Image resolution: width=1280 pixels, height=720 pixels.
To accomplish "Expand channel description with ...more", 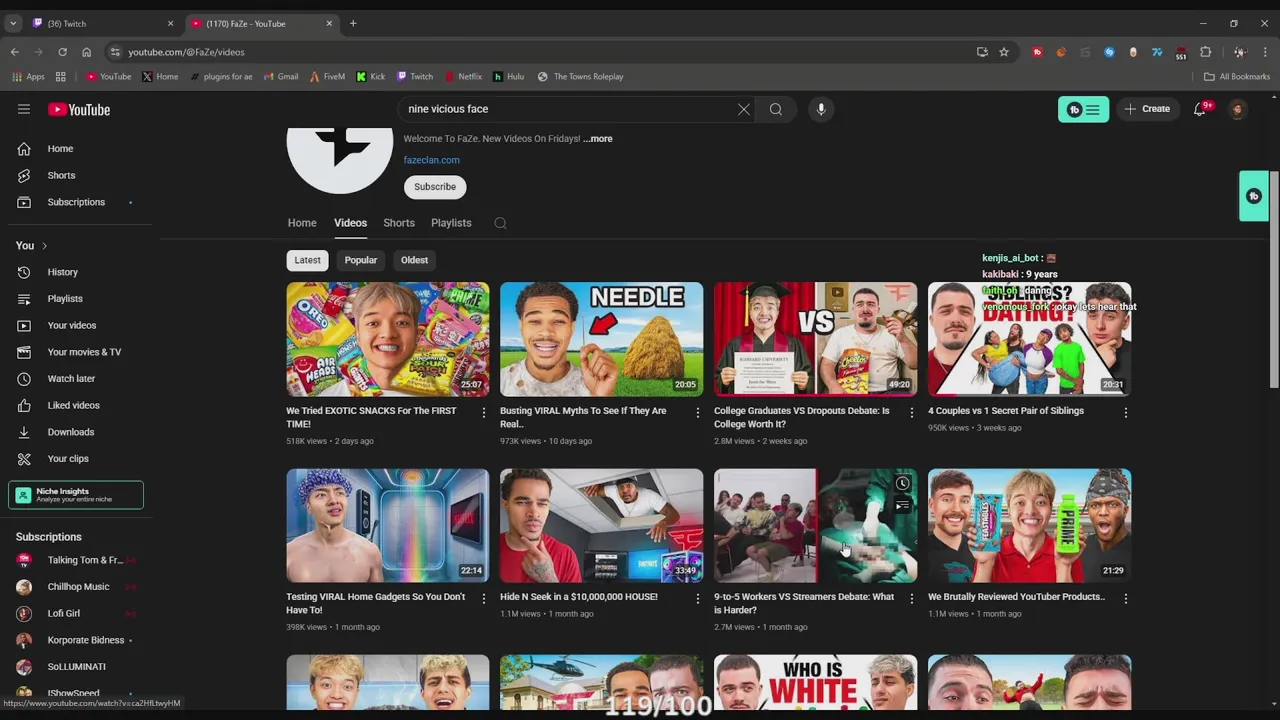I will point(598,139).
